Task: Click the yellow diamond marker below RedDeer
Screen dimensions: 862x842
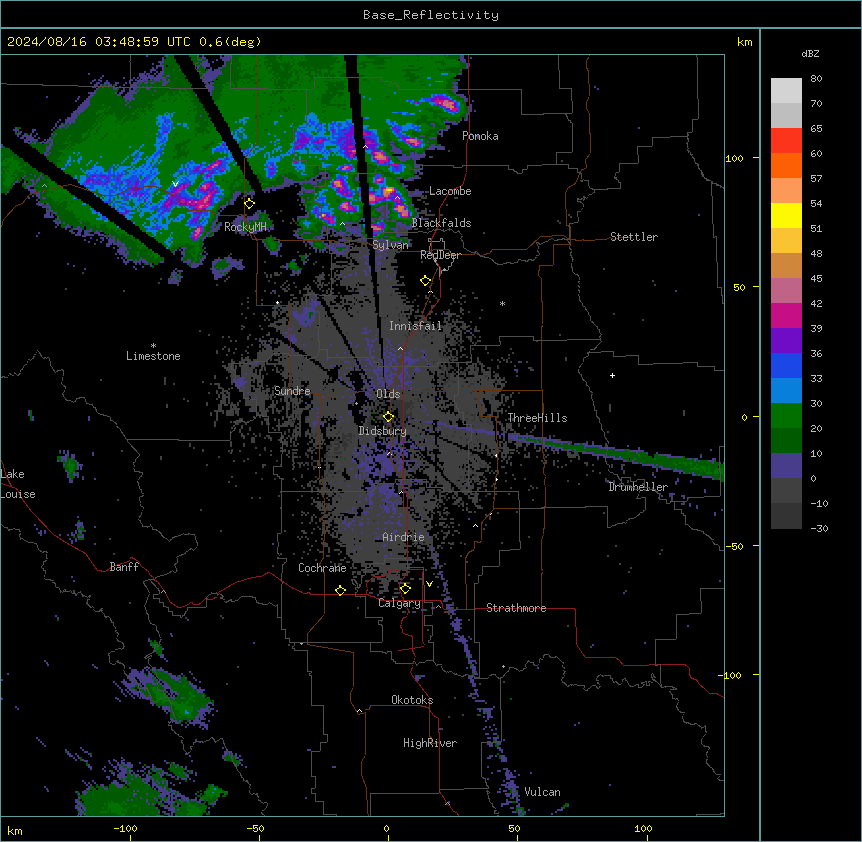Action: click(426, 281)
